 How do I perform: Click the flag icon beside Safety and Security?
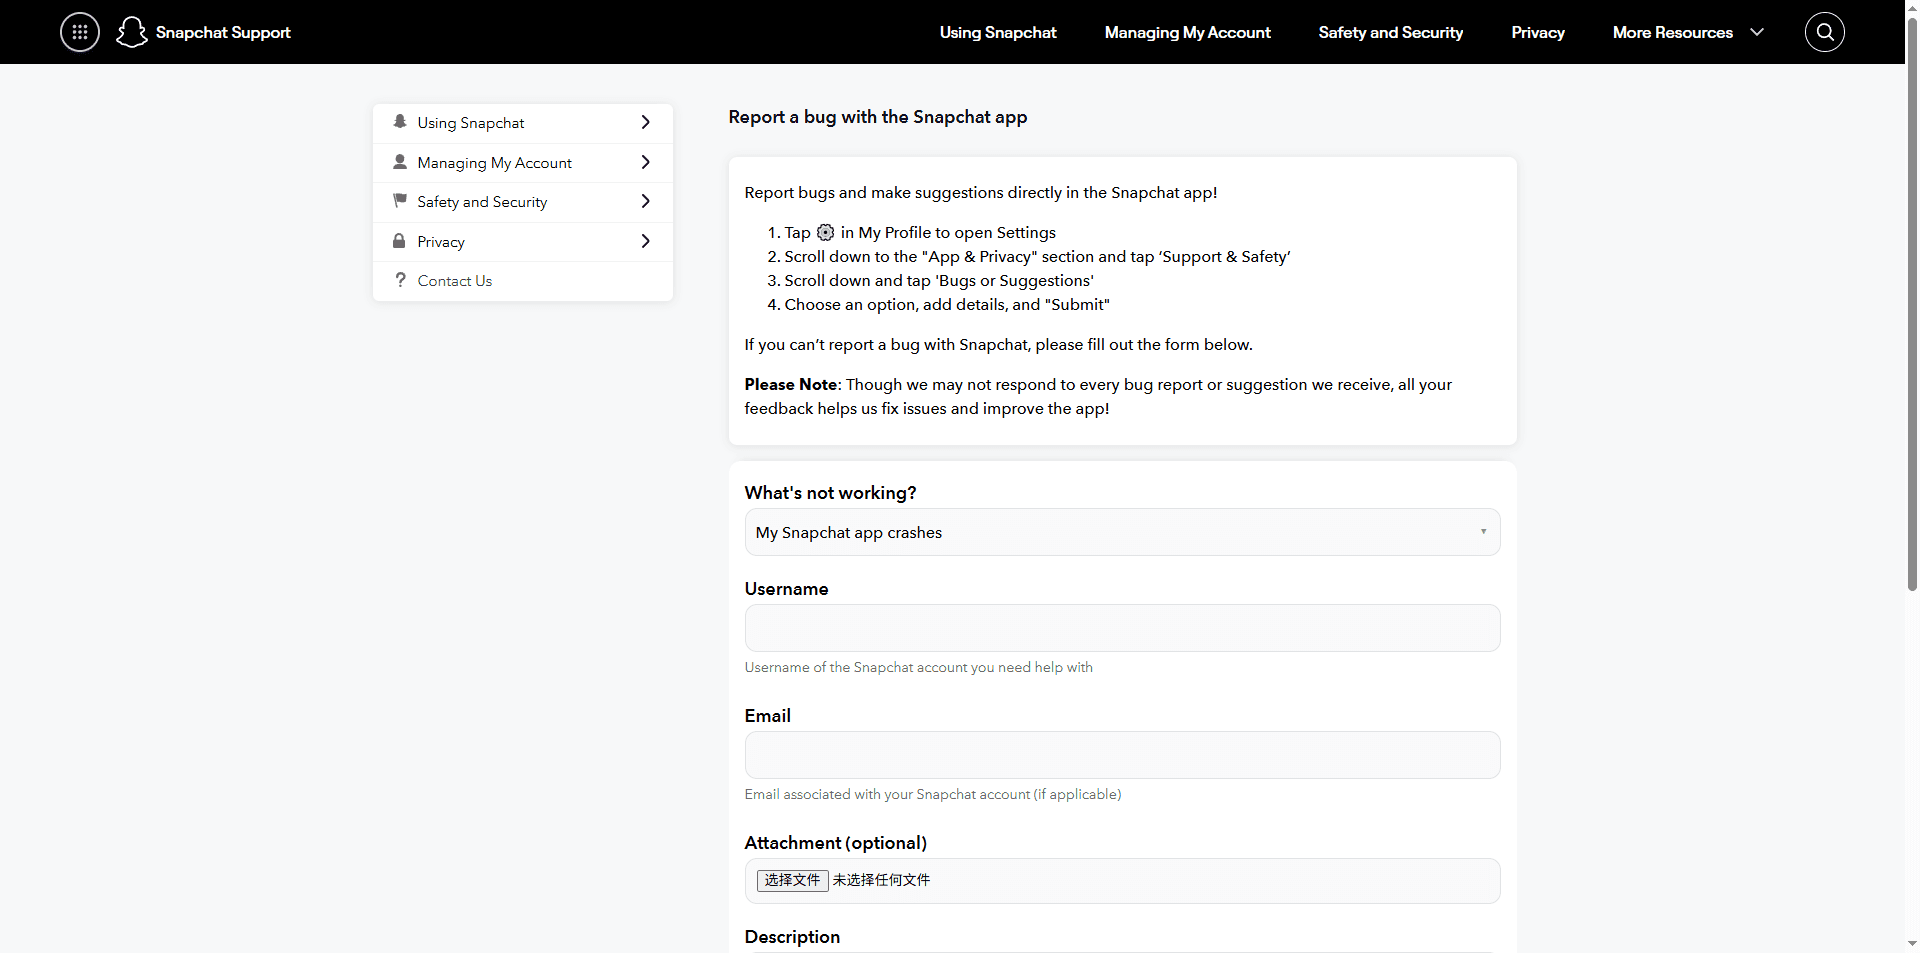tap(400, 201)
